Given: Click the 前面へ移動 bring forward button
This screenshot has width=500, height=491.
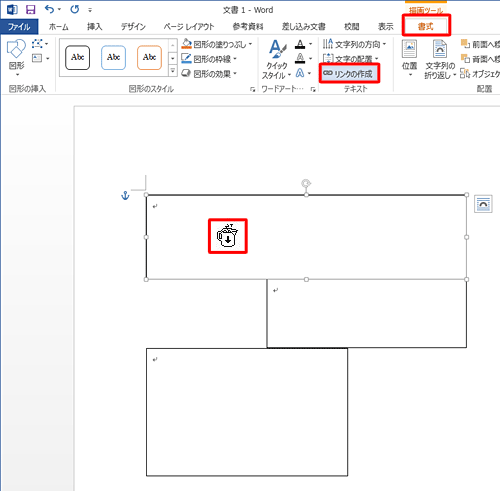Looking at the screenshot, I should pos(480,44).
